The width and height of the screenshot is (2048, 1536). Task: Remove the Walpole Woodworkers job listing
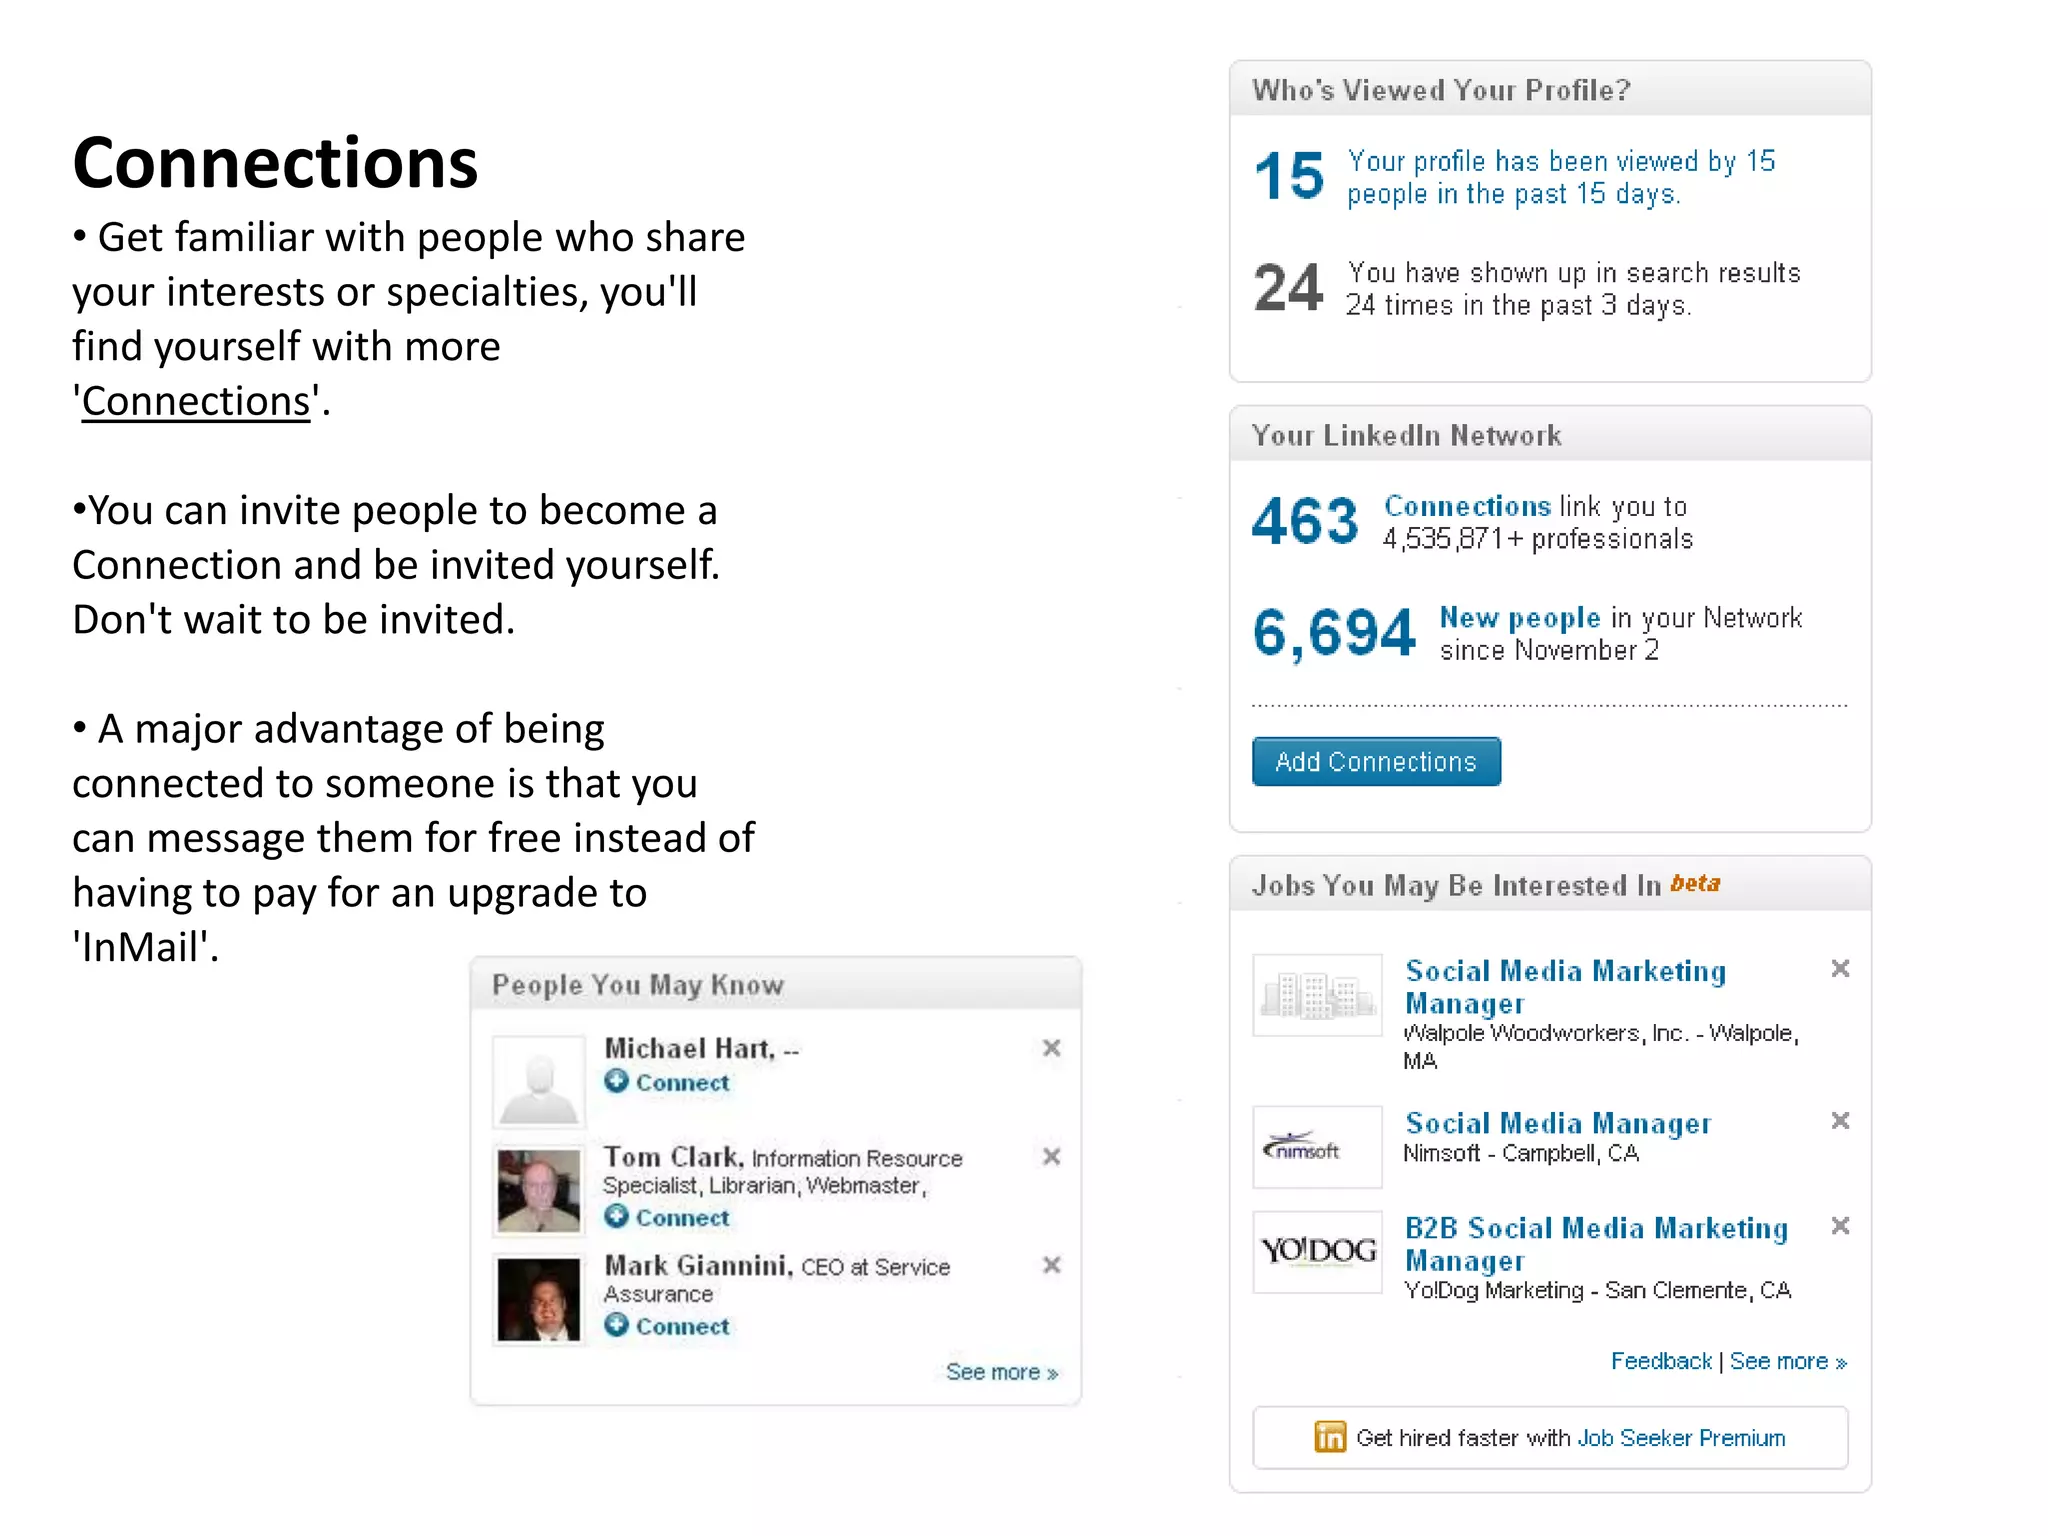click(1840, 968)
